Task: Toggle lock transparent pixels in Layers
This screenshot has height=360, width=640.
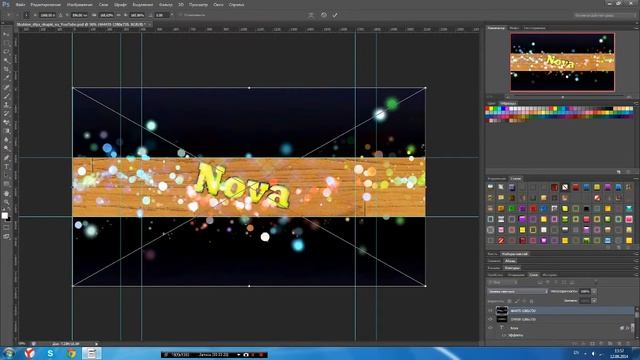Action: tap(509, 301)
